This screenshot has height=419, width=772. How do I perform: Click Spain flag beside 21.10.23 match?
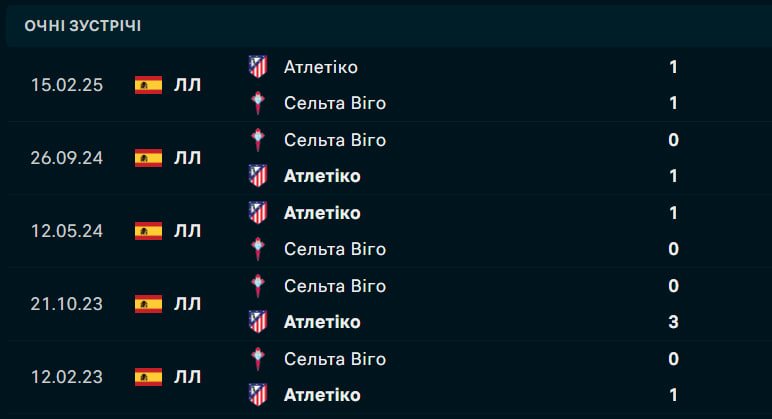(148, 304)
